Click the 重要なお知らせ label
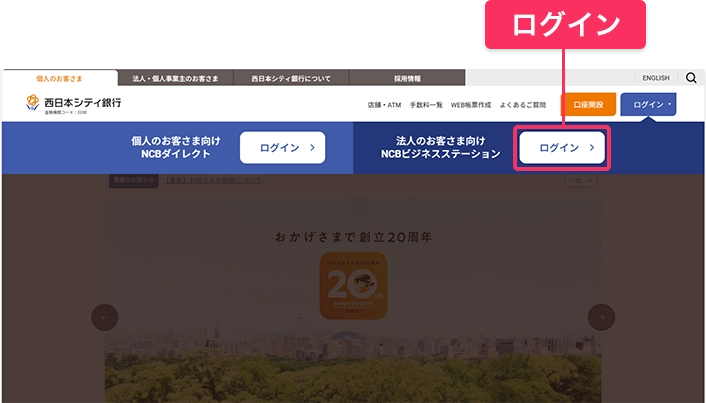The width and height of the screenshot is (706, 403). [x=134, y=180]
